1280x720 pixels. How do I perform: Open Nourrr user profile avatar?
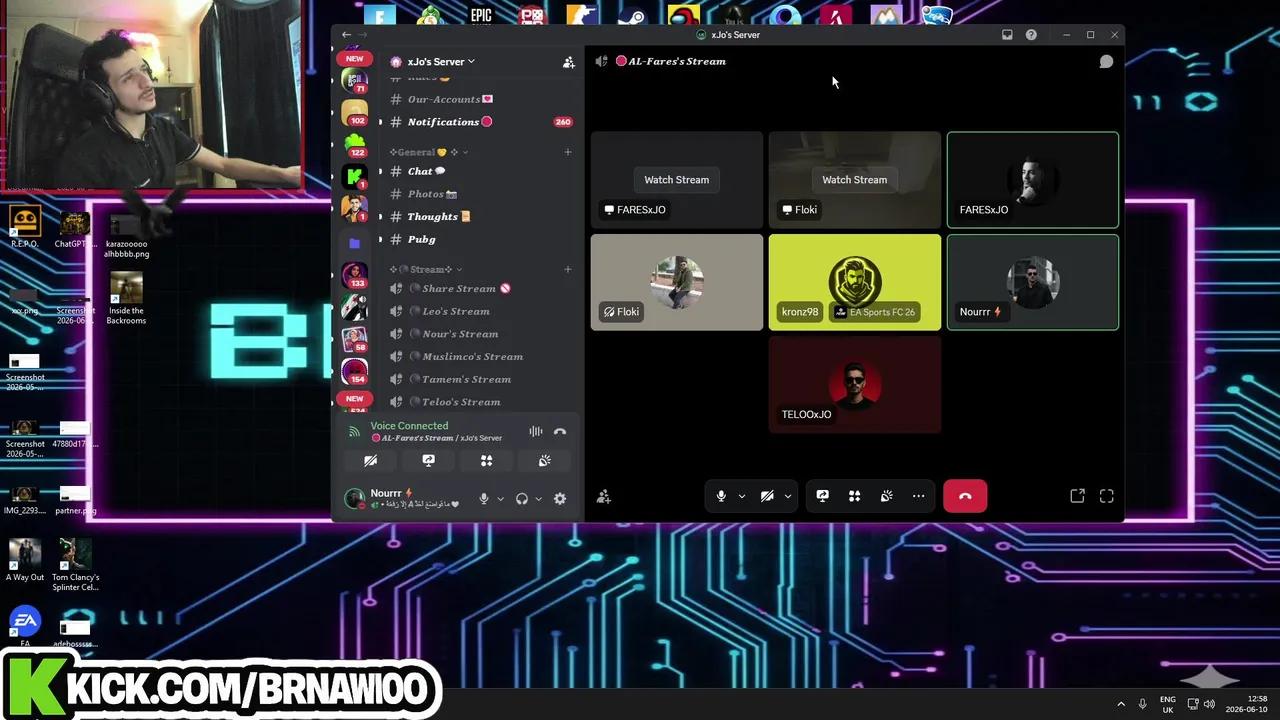354,498
